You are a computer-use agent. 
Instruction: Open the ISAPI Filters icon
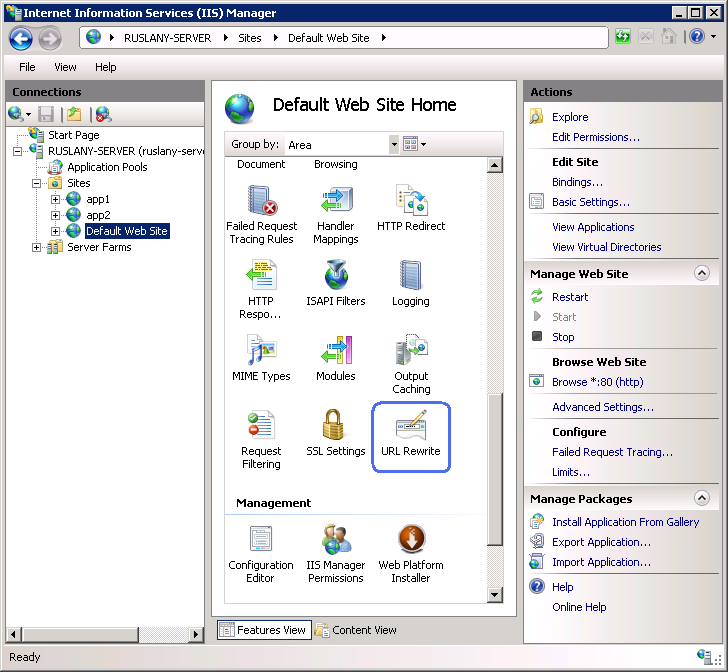point(335,284)
